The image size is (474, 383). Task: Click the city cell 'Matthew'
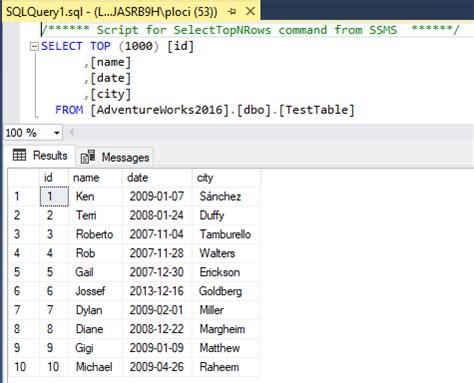[x=226, y=348]
